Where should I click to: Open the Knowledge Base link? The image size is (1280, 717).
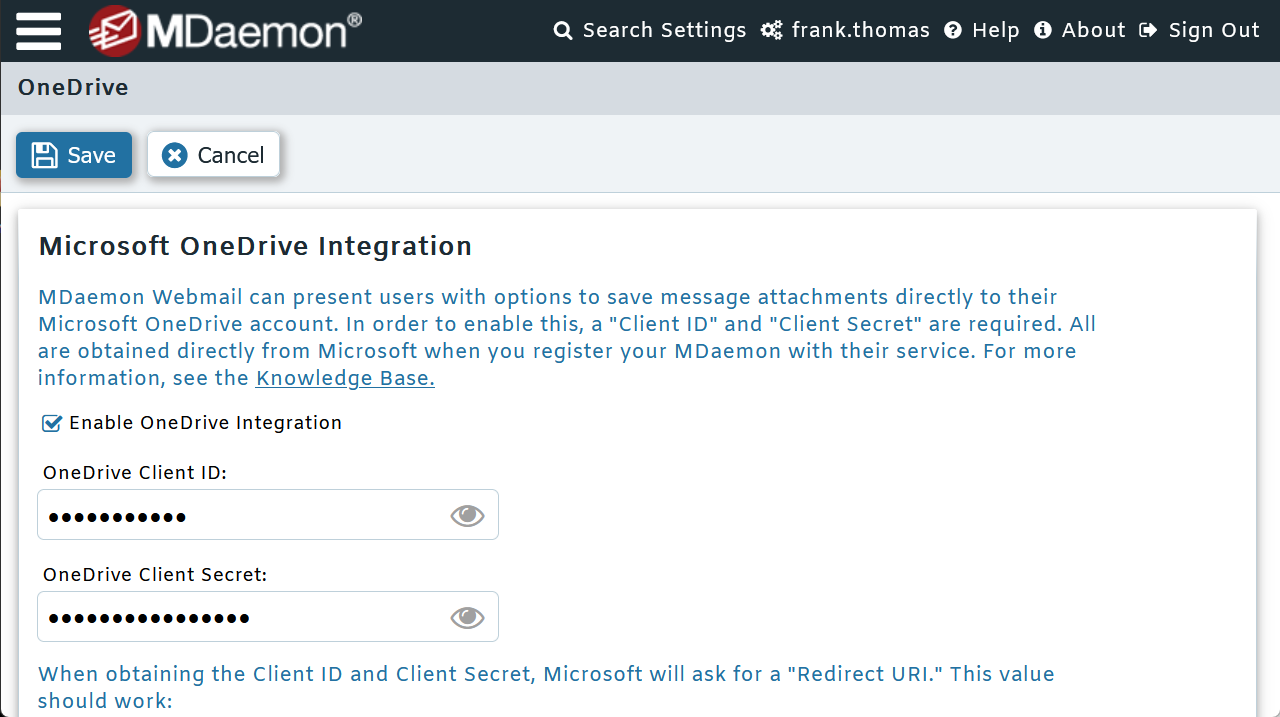tap(344, 378)
